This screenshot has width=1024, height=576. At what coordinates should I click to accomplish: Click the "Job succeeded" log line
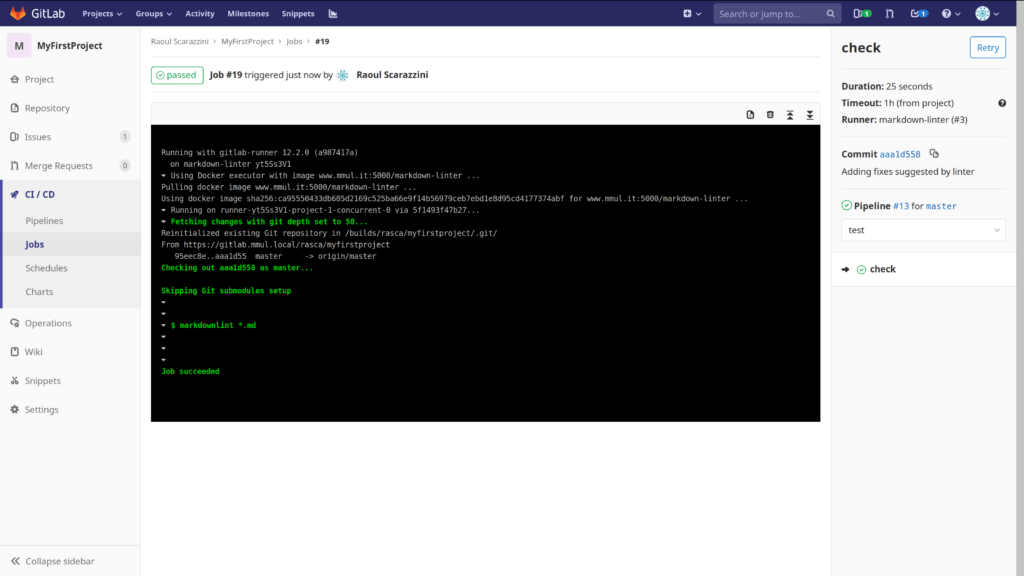point(190,371)
